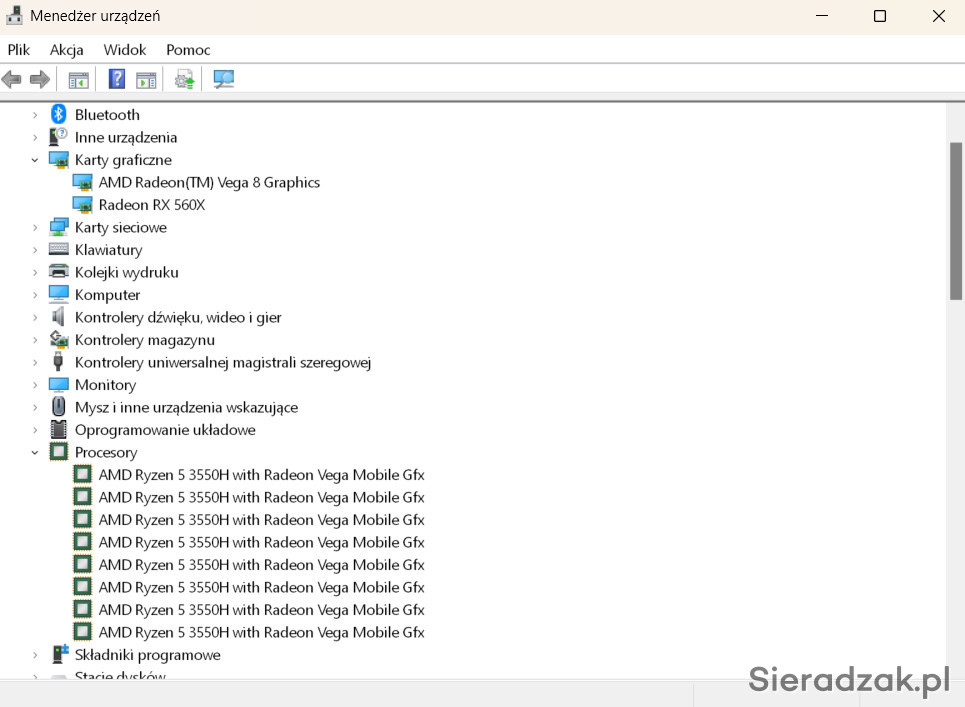Collapse the Procesory node
Image resolution: width=965 pixels, height=707 pixels.
(x=35, y=452)
